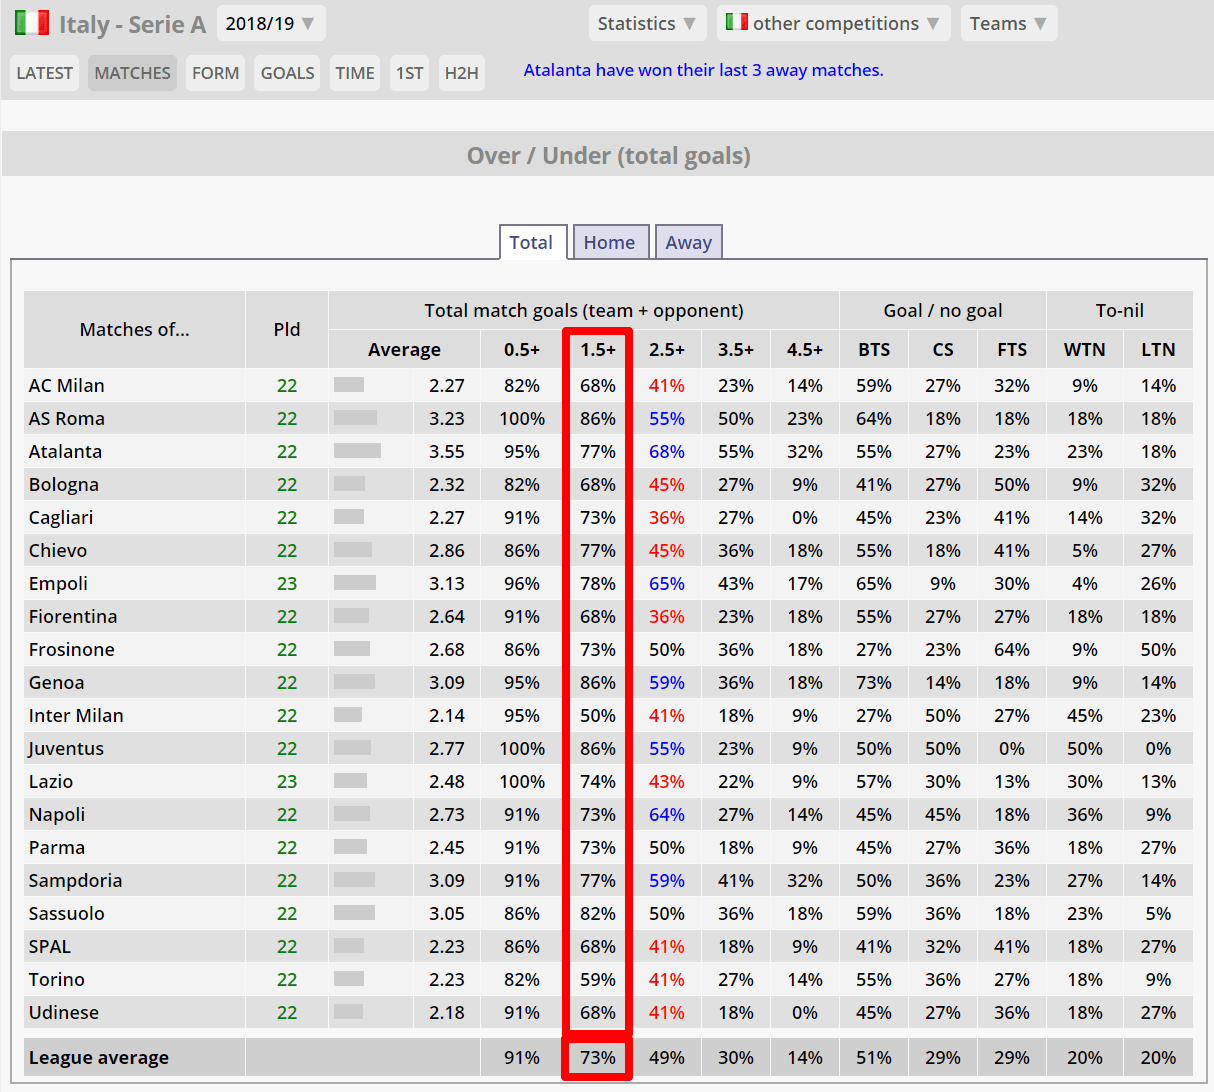Click the Total match goals group header
The width and height of the screenshot is (1214, 1092).
coord(584,310)
